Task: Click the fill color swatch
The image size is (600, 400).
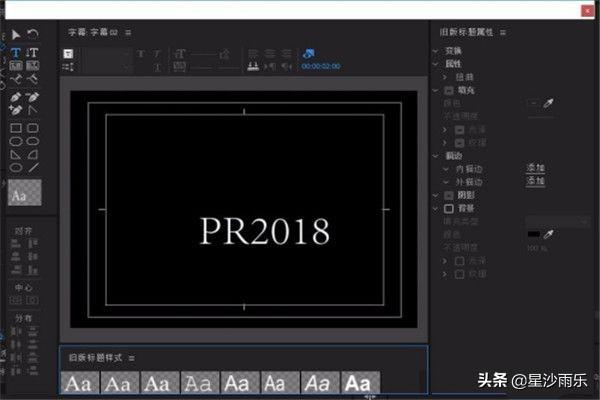Action: (x=534, y=104)
